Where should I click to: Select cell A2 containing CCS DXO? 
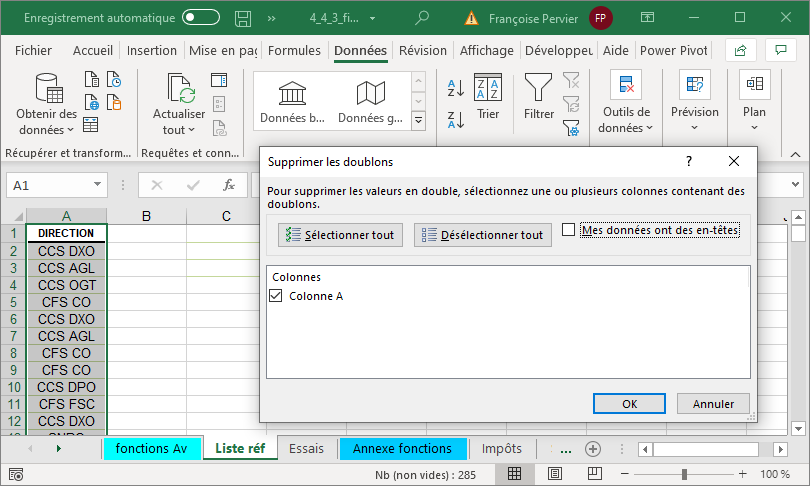[66, 251]
